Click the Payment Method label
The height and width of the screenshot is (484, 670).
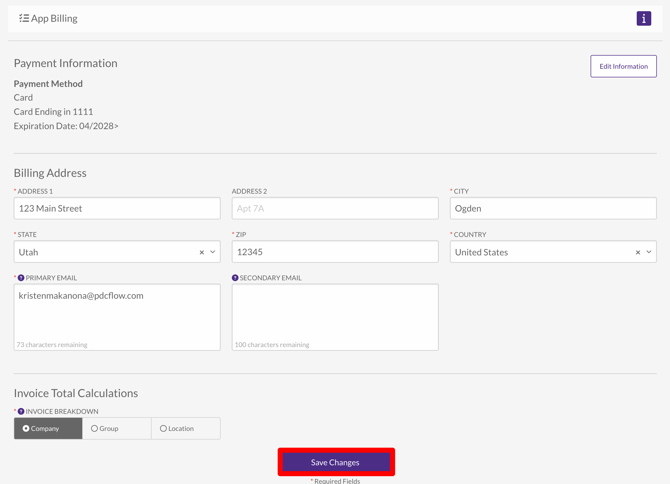tap(48, 84)
